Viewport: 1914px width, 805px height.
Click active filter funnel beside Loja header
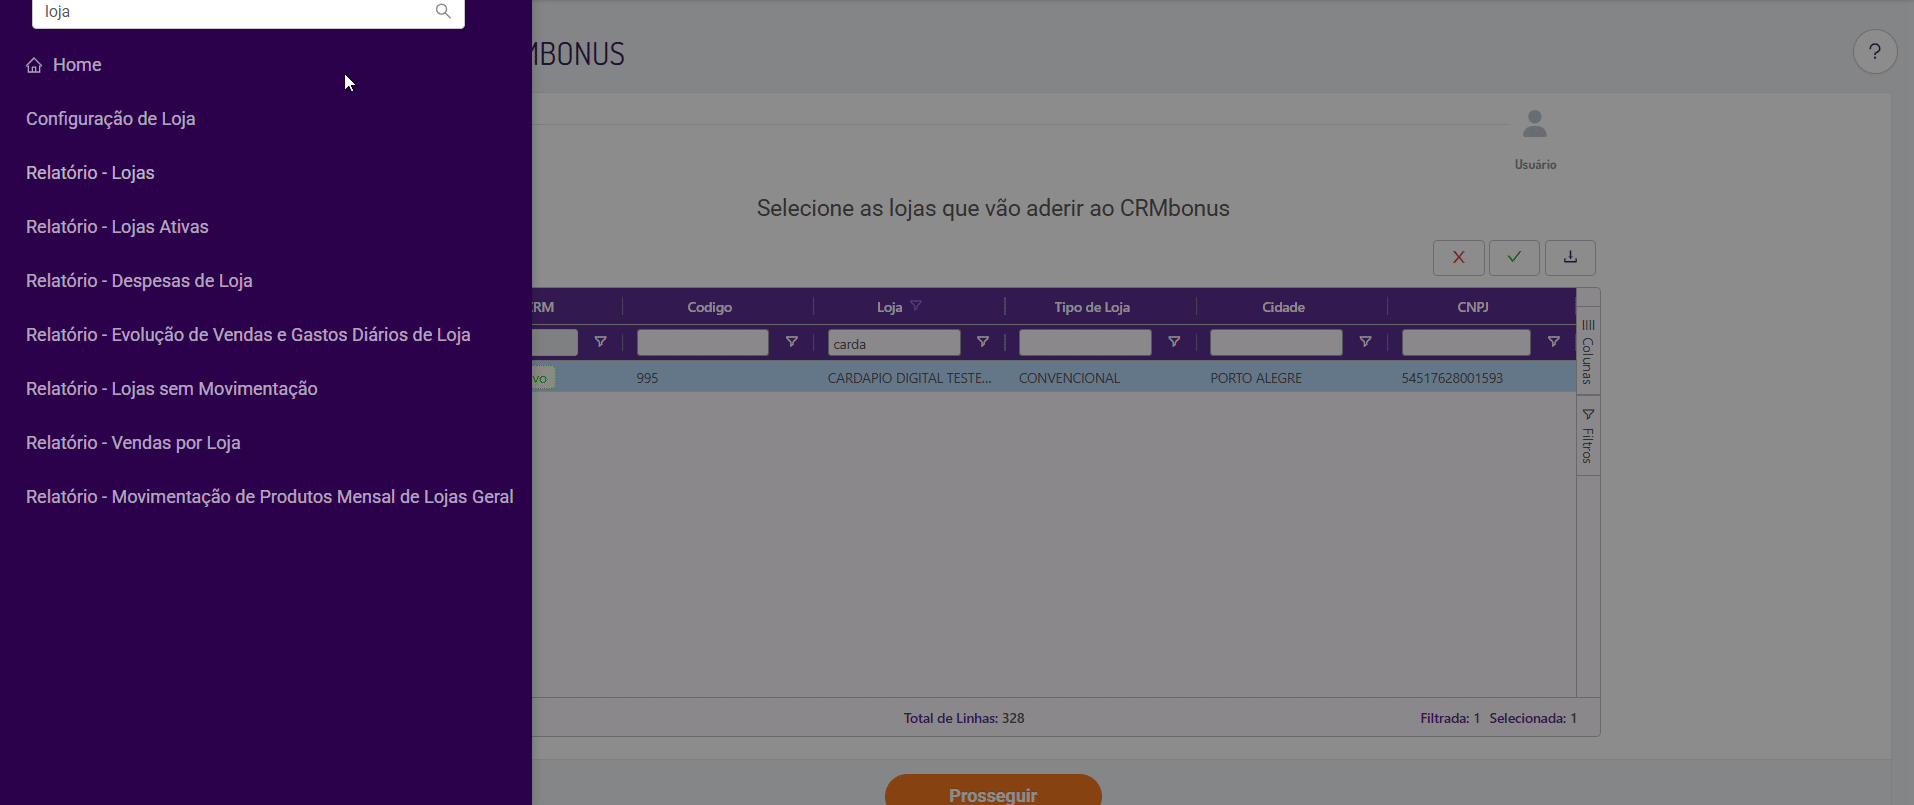(916, 306)
